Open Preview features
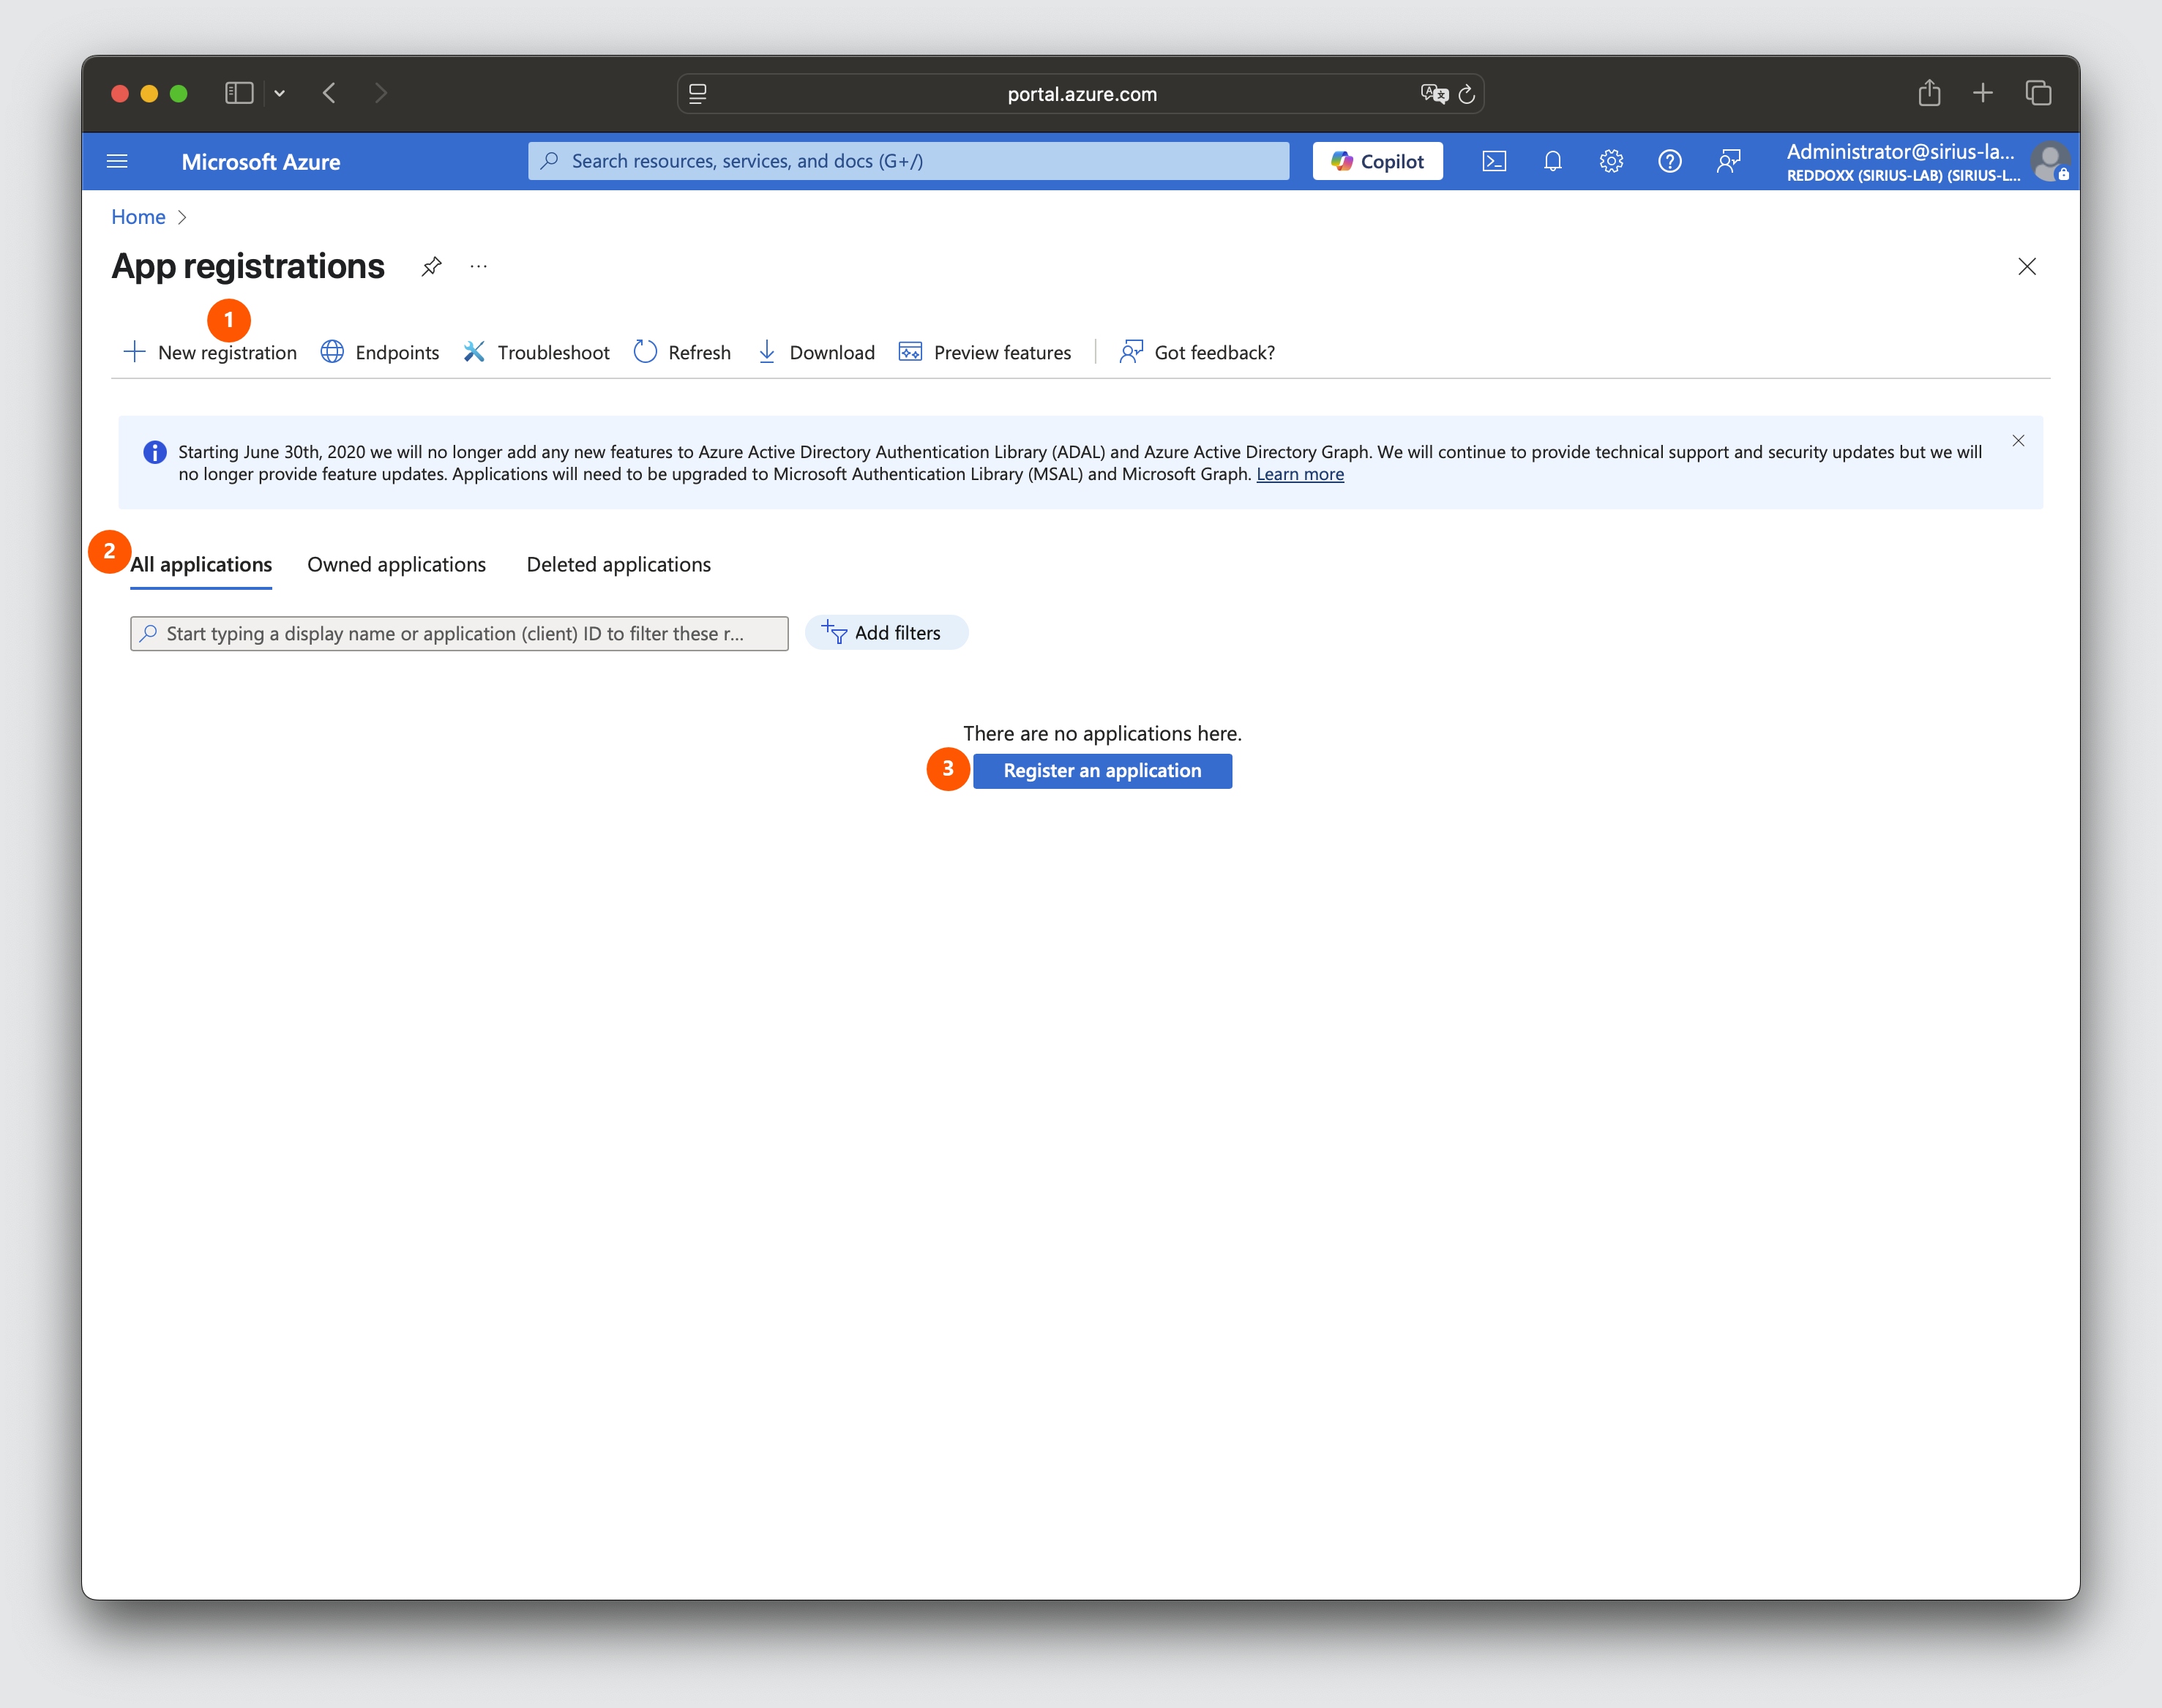The height and width of the screenshot is (1708, 2162). [985, 352]
